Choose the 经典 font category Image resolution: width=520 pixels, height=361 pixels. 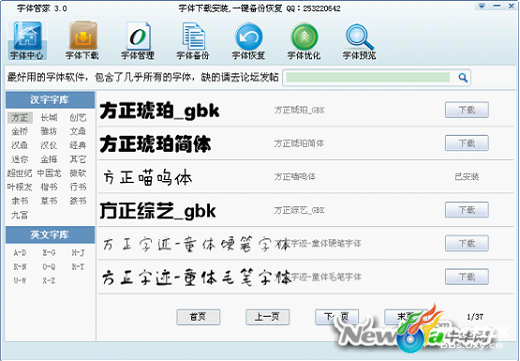(x=78, y=145)
